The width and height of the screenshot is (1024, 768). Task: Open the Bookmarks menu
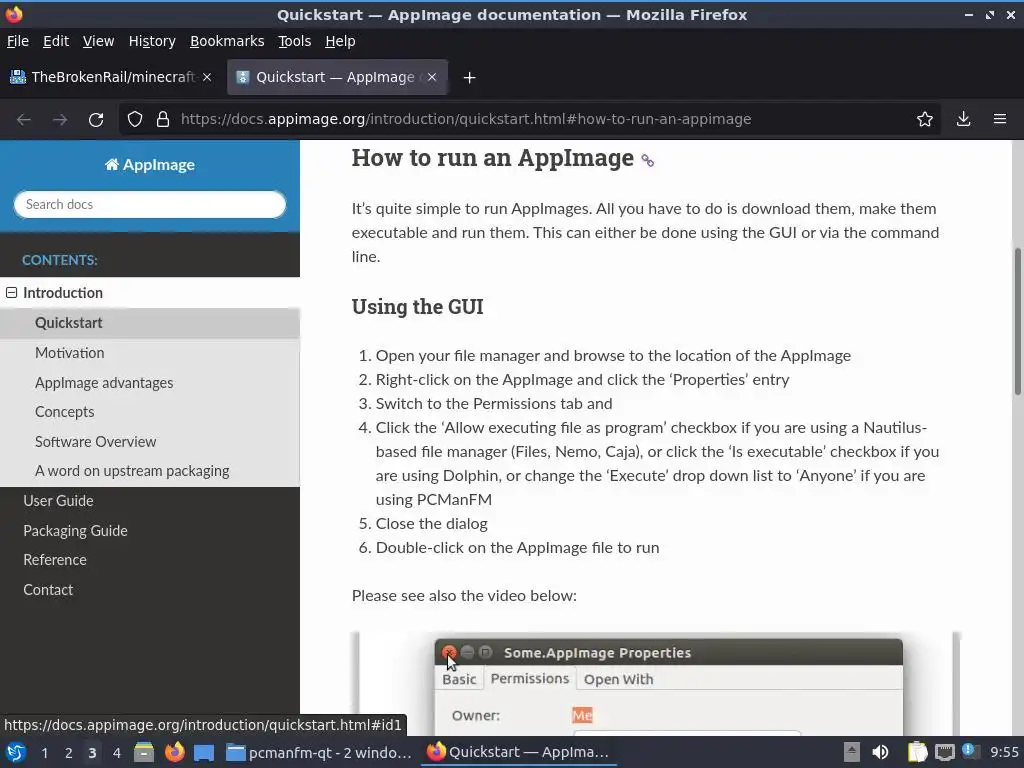coord(227,41)
